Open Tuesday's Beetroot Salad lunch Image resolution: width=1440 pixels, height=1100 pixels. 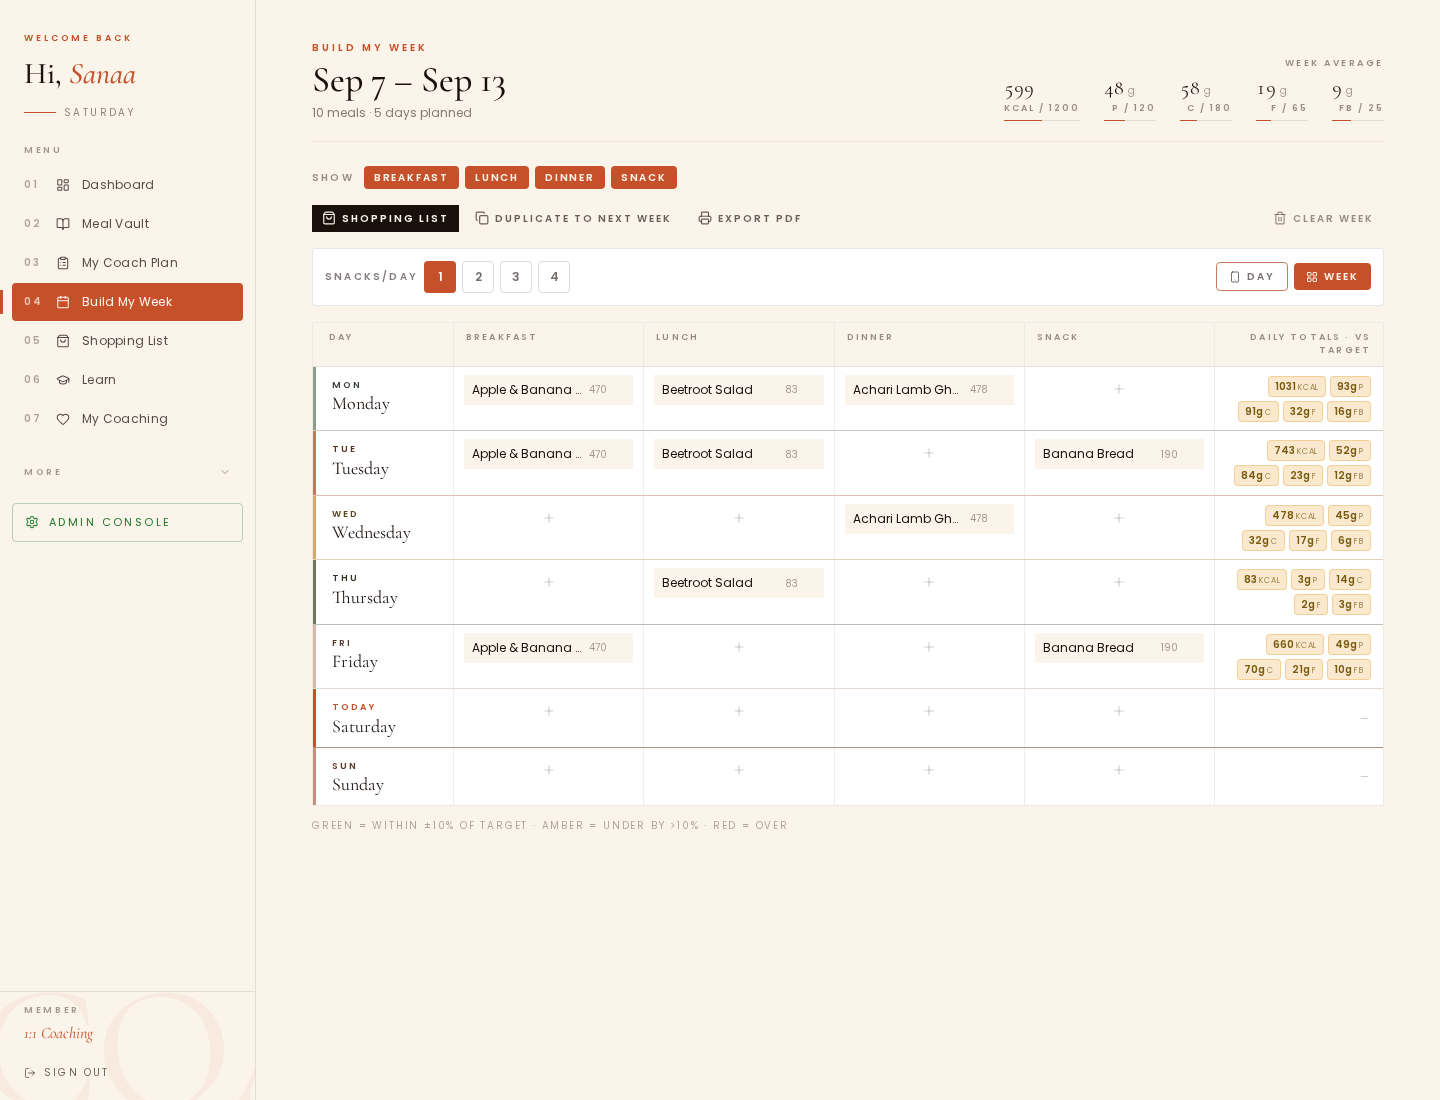click(739, 454)
